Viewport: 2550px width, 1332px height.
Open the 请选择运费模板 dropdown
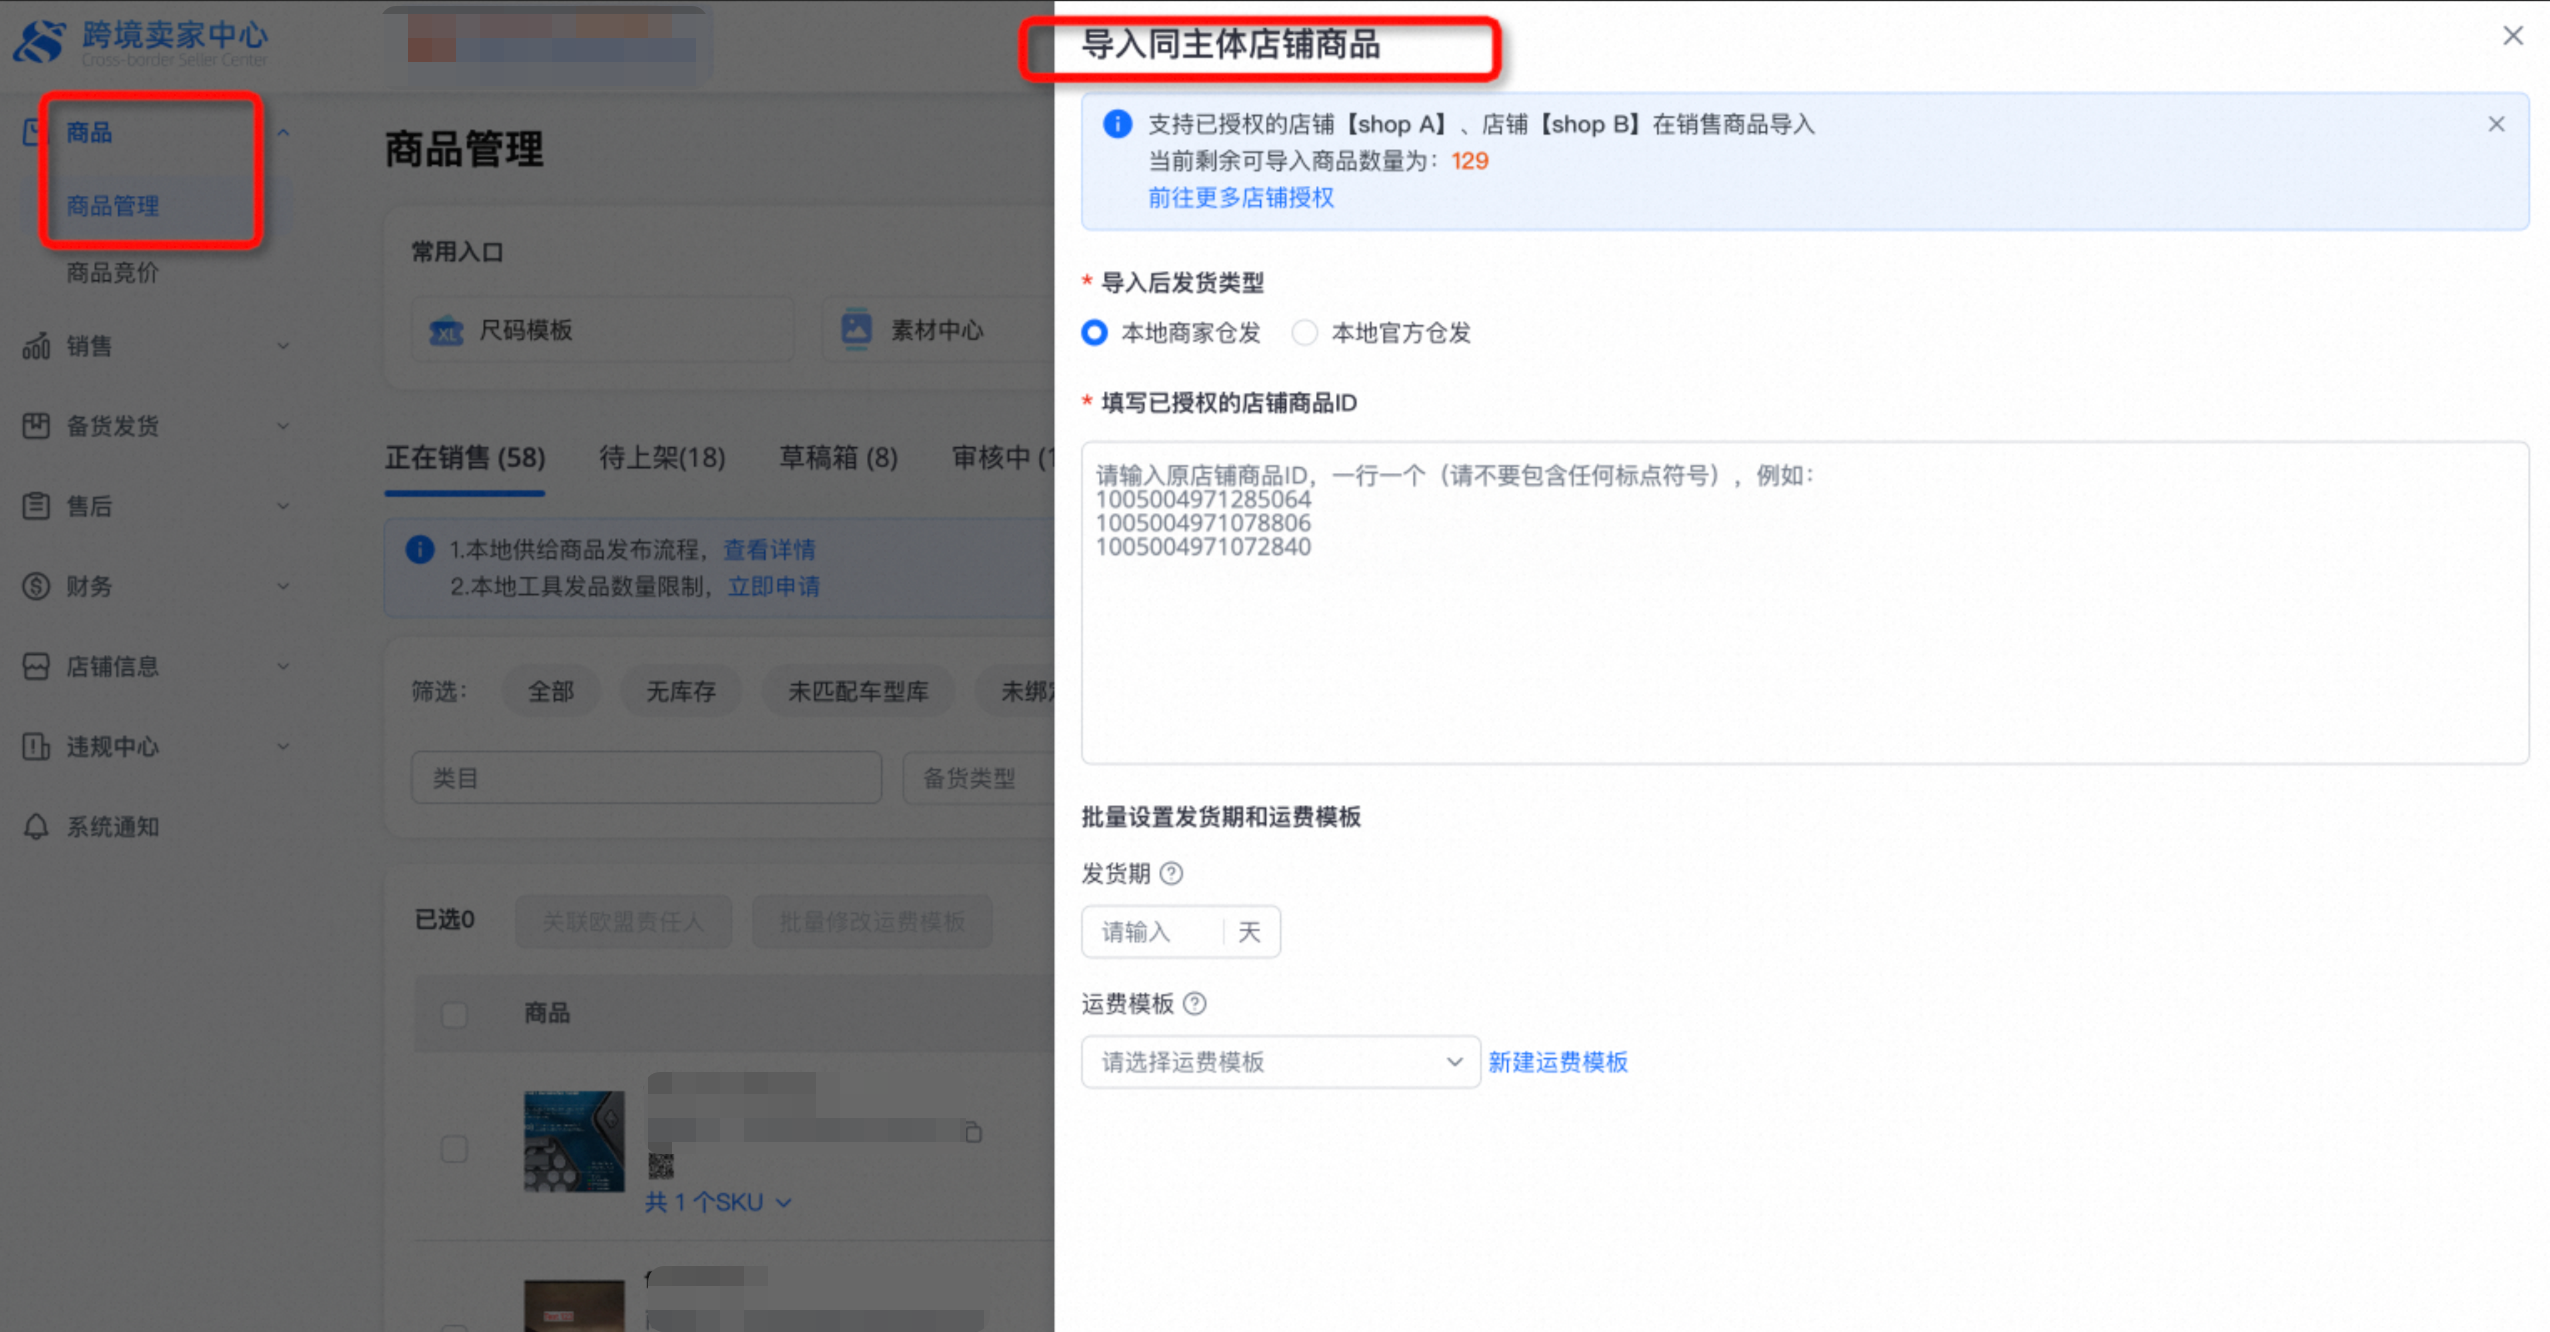[x=1279, y=1062]
